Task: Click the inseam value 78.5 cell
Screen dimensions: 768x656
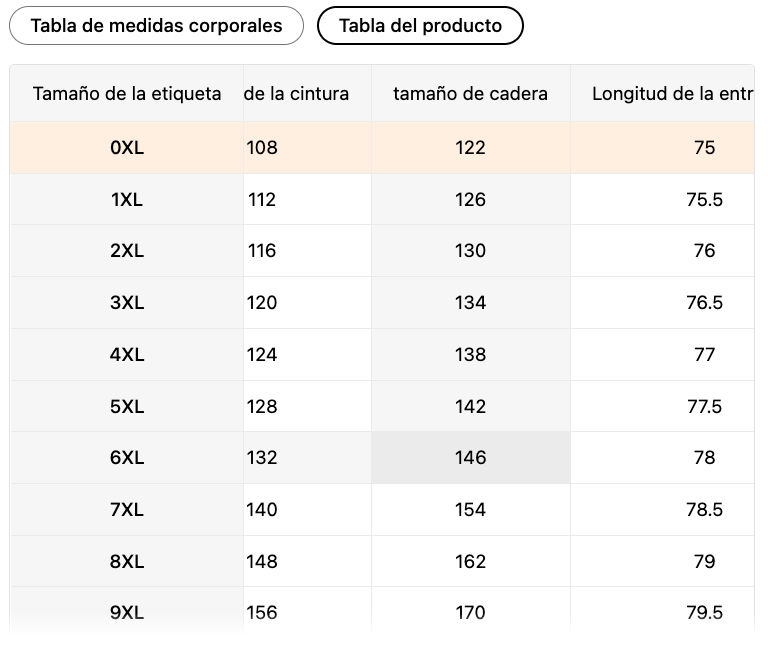Action: pyautogui.click(x=663, y=510)
